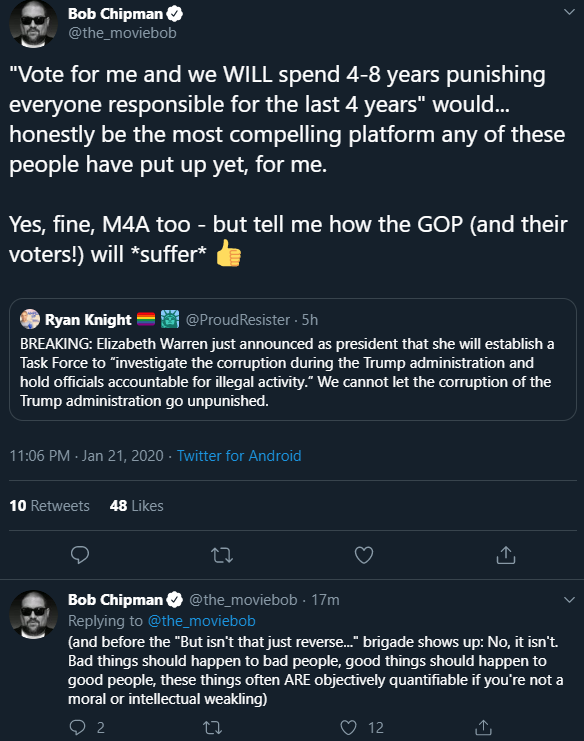584x741 pixels.
Task: Click the reply icon under the main tweet
Action: [80, 555]
